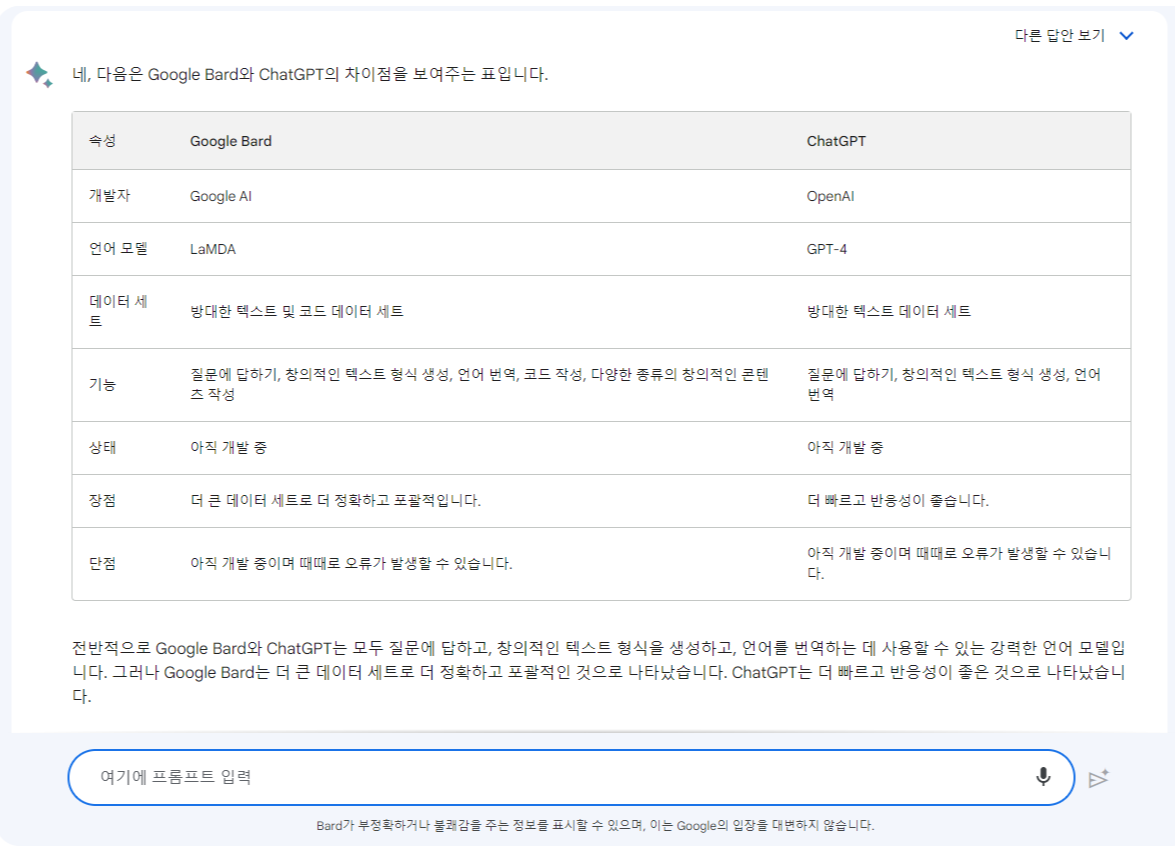Click the GPT-4 table cell

coord(827,249)
